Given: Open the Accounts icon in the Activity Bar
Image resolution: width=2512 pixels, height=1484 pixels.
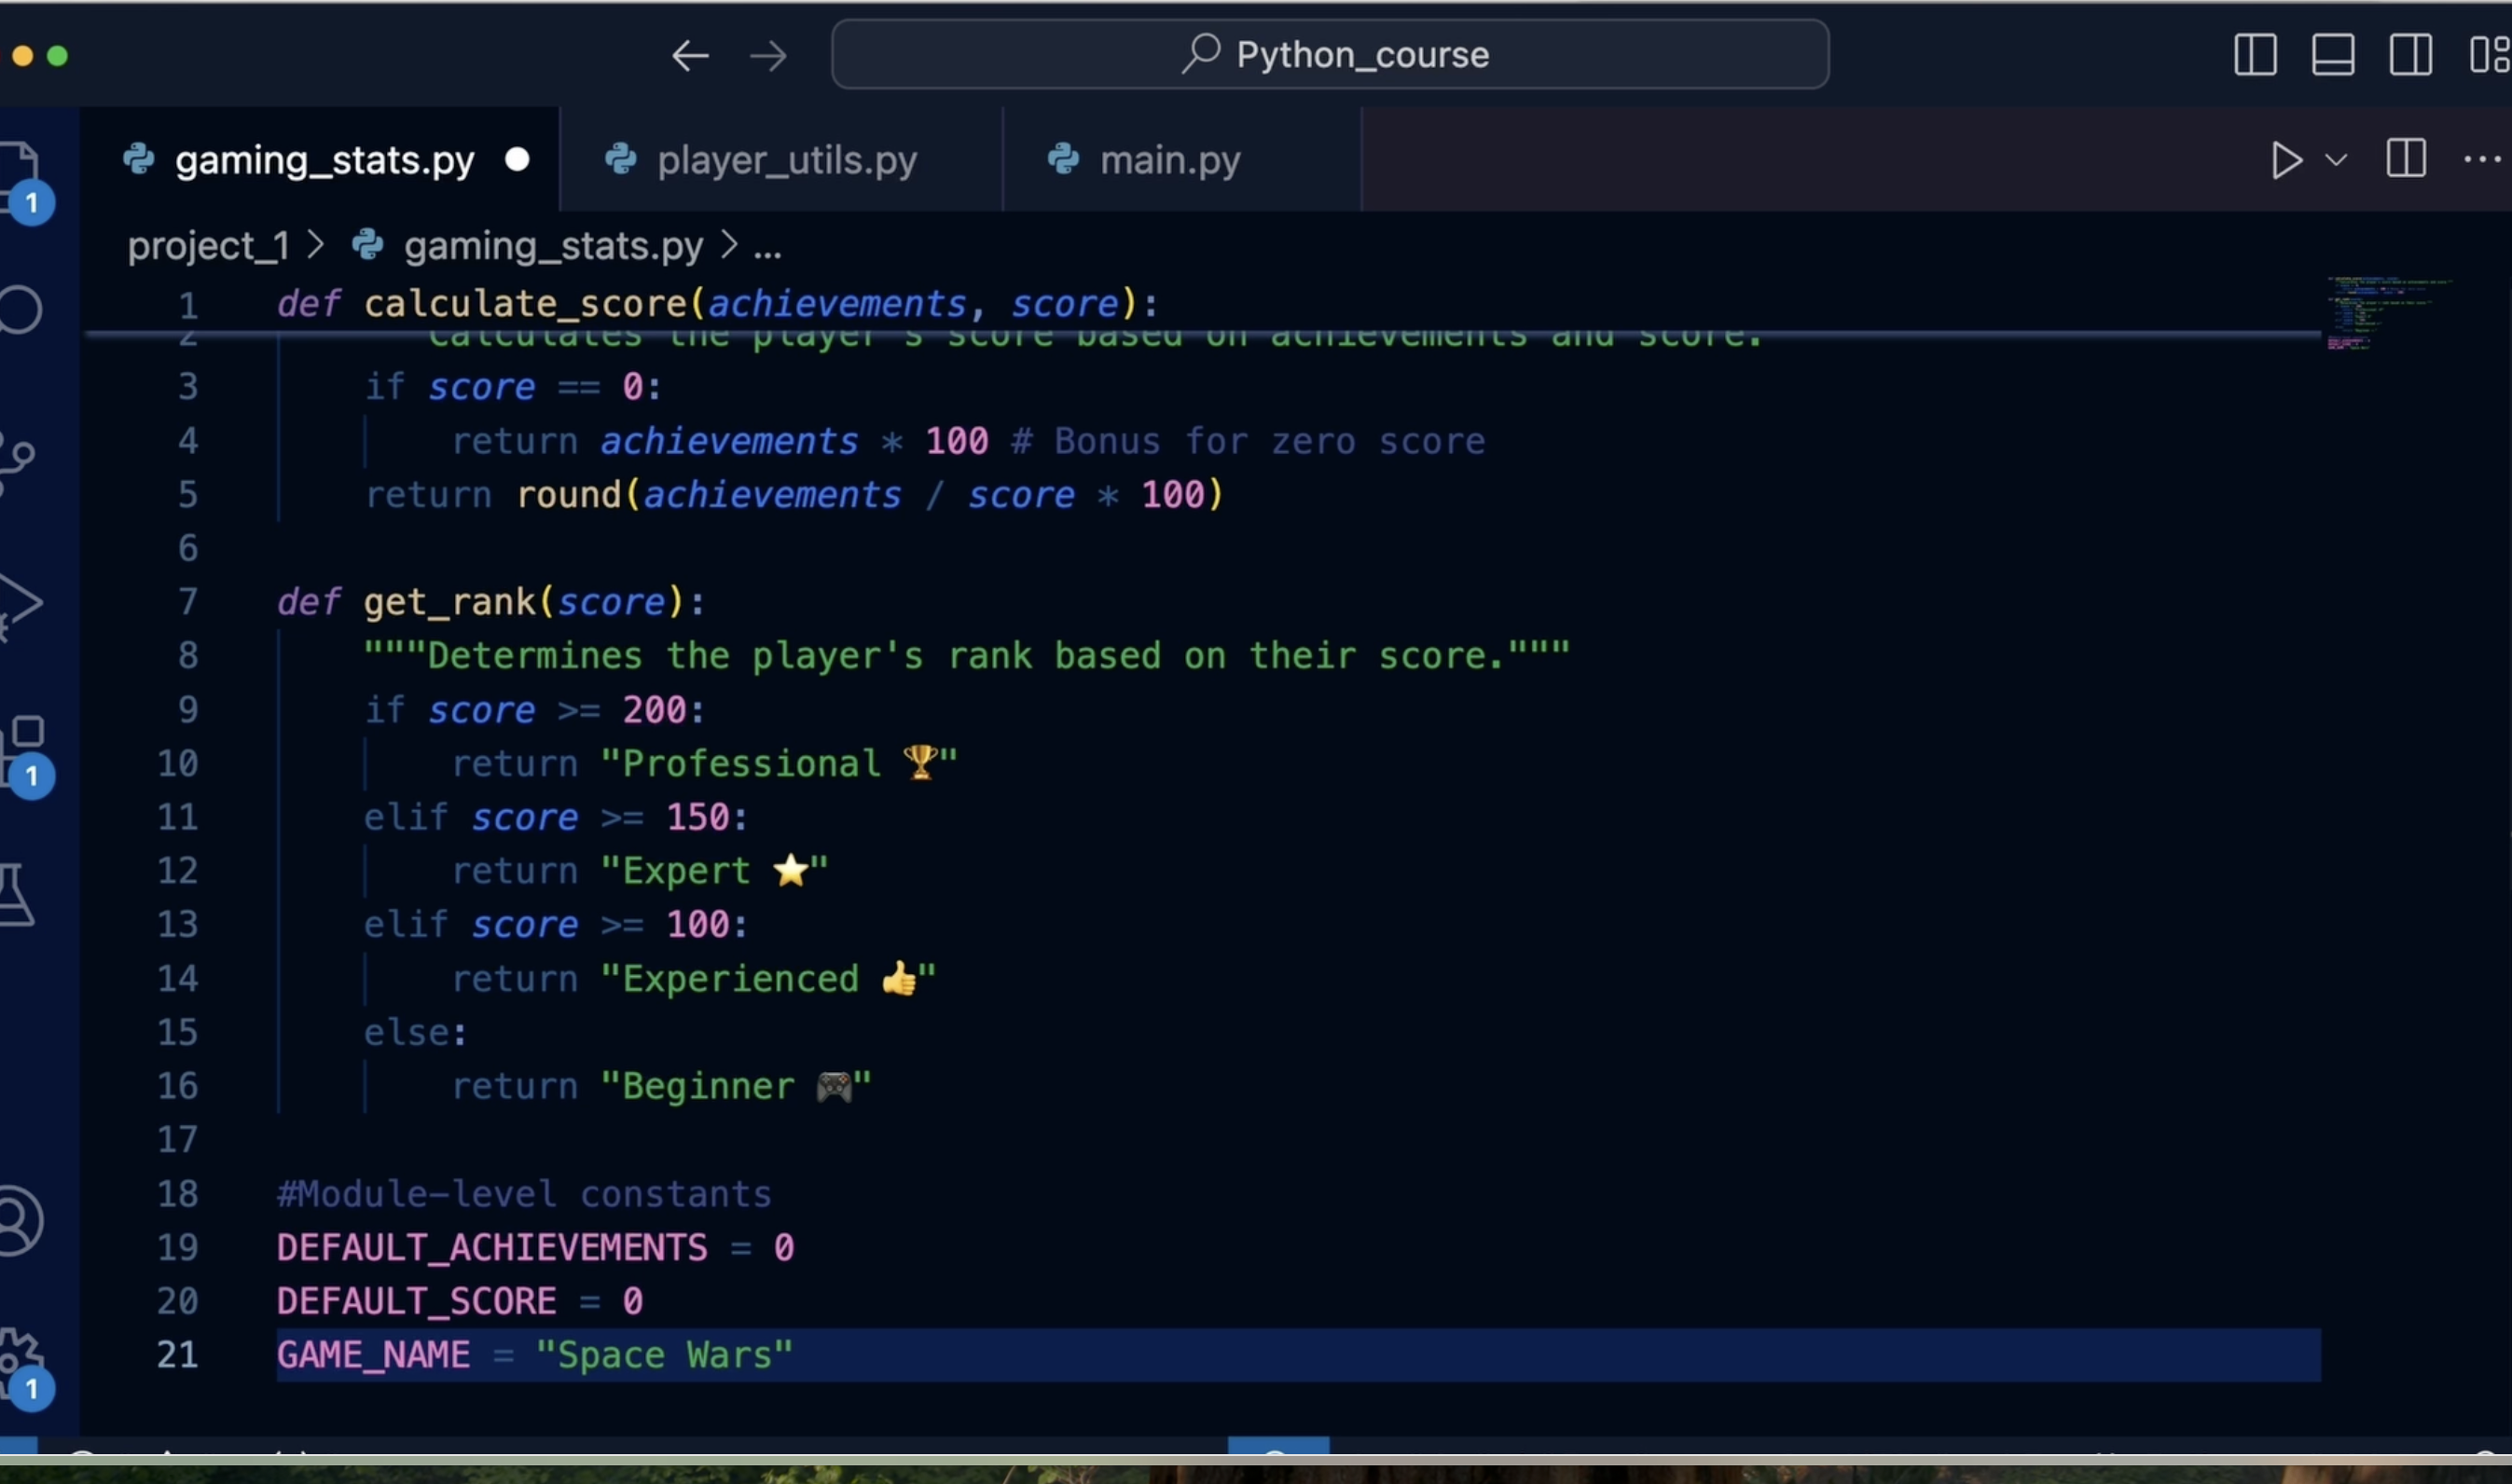Looking at the screenshot, I should tap(20, 1220).
